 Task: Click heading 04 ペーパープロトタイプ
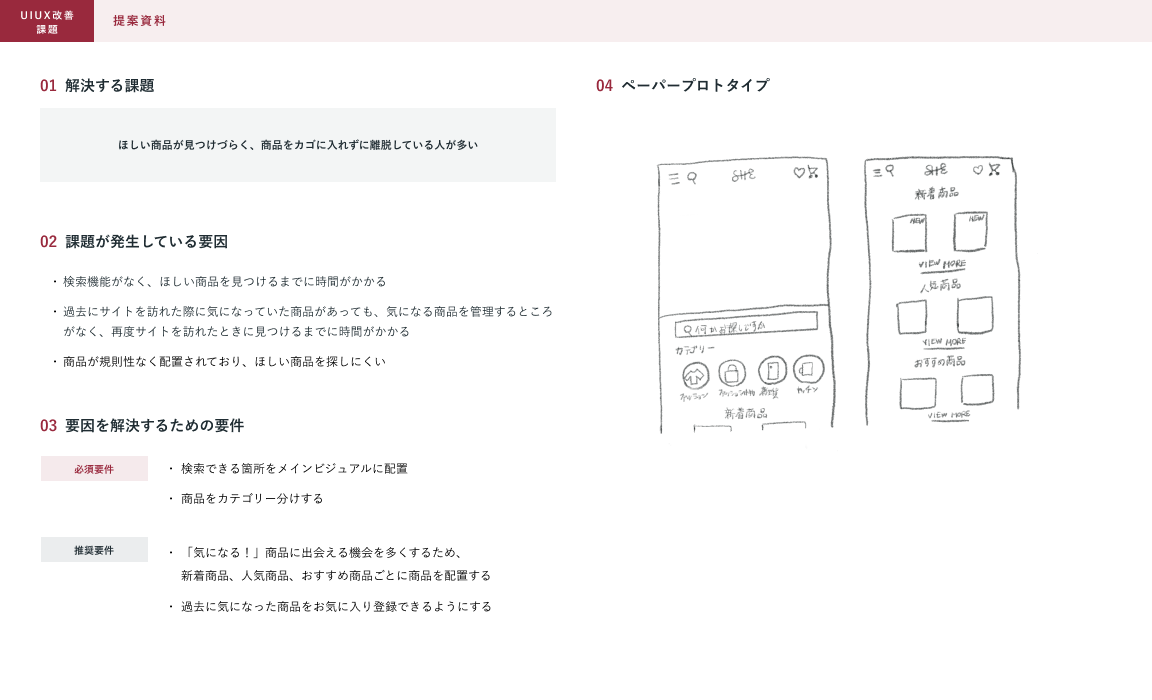tap(683, 85)
